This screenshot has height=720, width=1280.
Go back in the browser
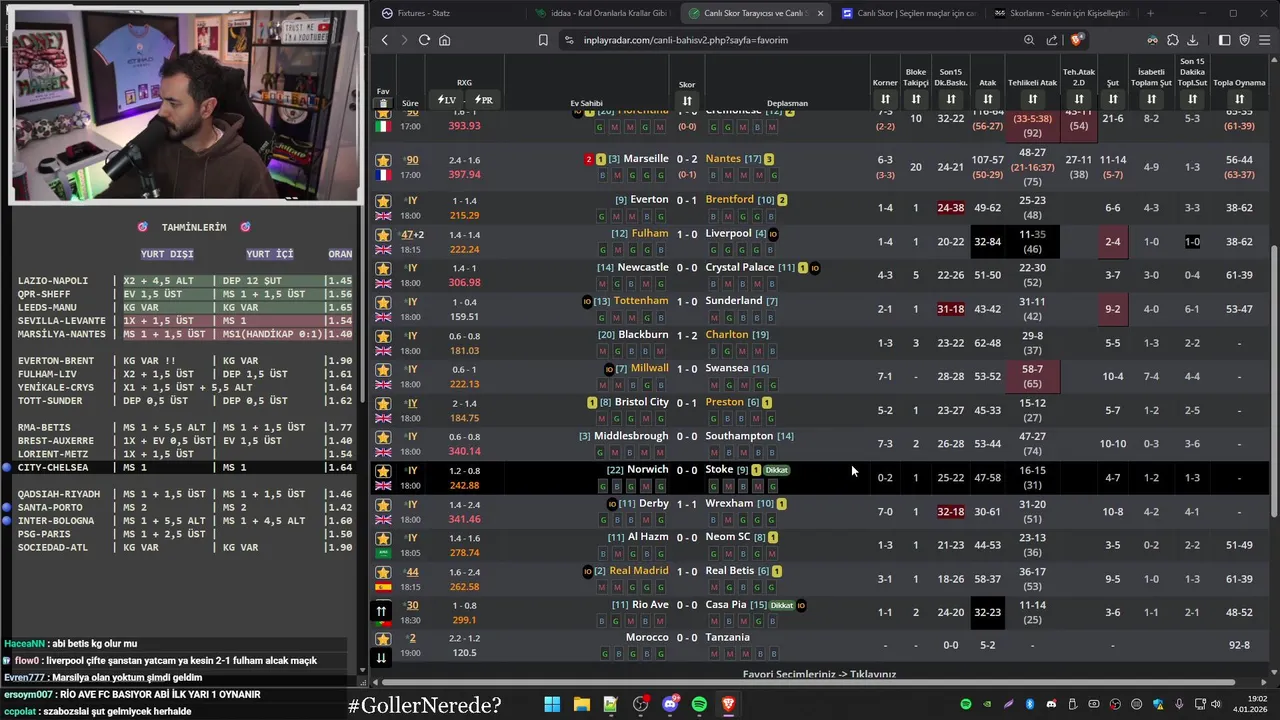385,40
